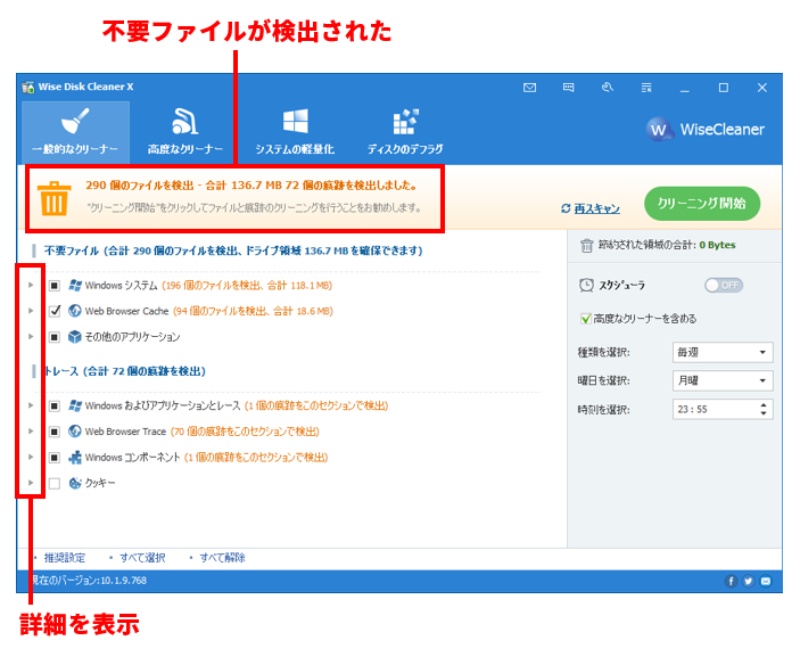
Task: Open the menu list icon in title bar
Action: coord(648,88)
